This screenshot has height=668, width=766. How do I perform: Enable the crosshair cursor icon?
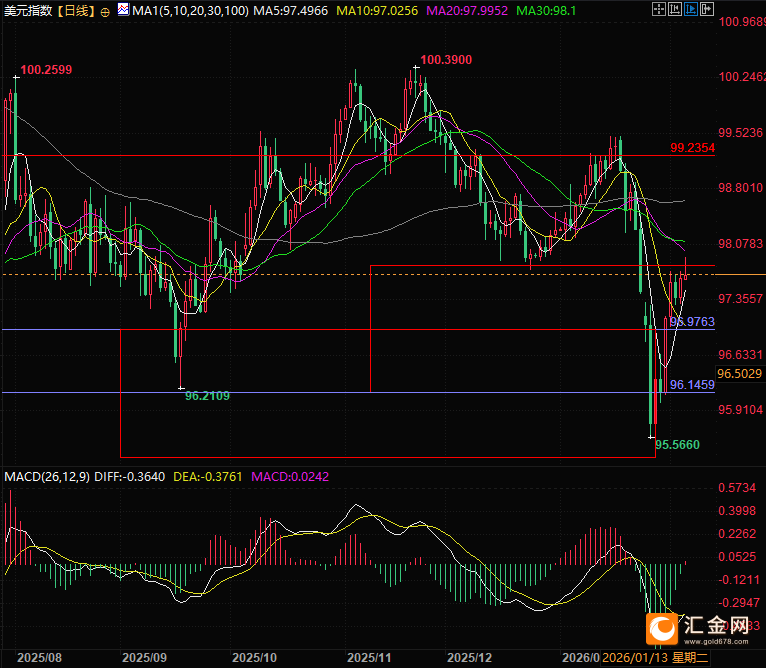659,9
